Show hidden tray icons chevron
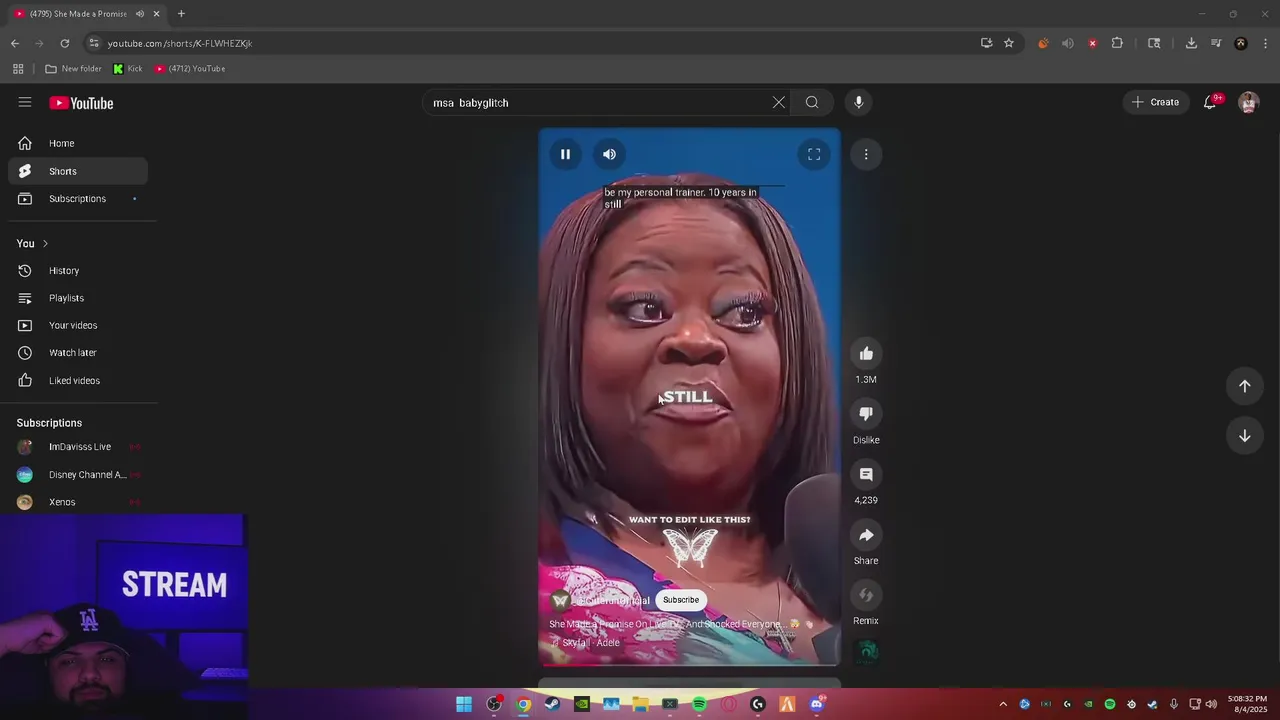1280x720 pixels. [x=1003, y=704]
